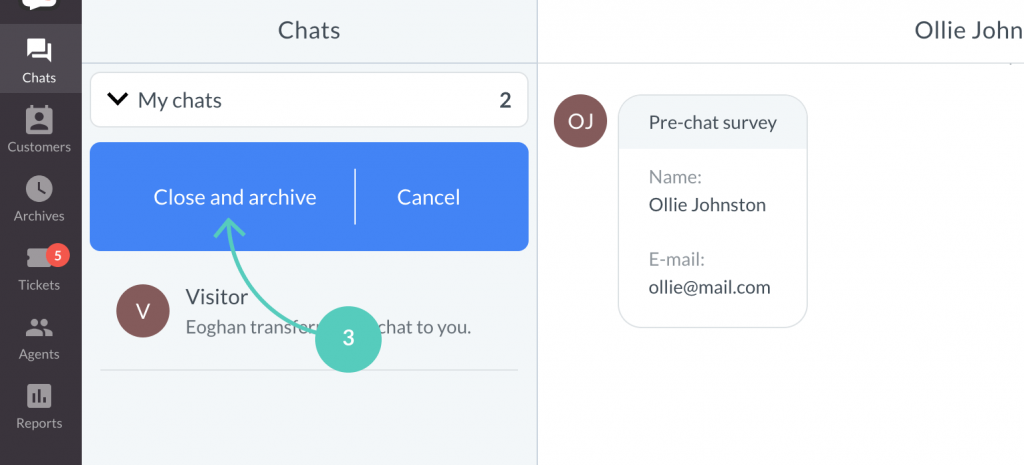This screenshot has width=1024, height=465.
Task: Open the Archives clock icon
Action: tap(39, 189)
